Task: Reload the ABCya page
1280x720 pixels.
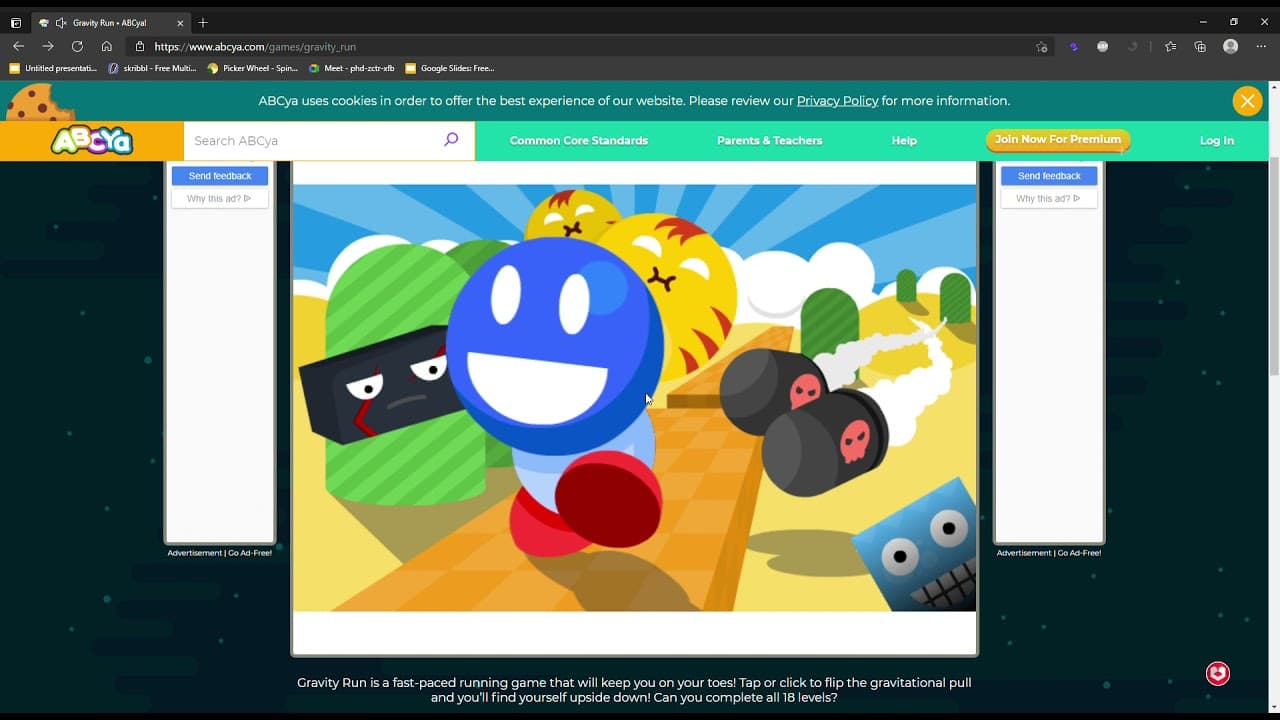Action: (x=77, y=46)
